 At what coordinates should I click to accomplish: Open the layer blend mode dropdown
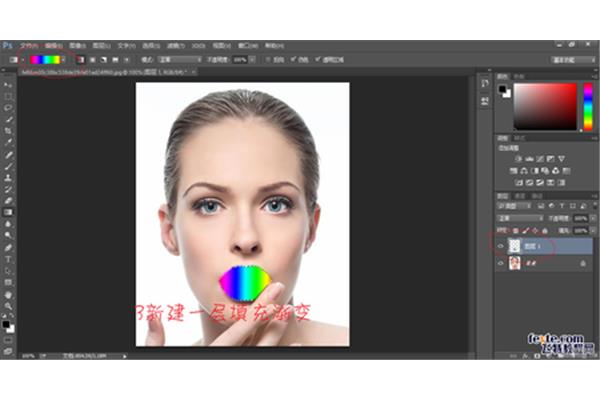[x=520, y=218]
